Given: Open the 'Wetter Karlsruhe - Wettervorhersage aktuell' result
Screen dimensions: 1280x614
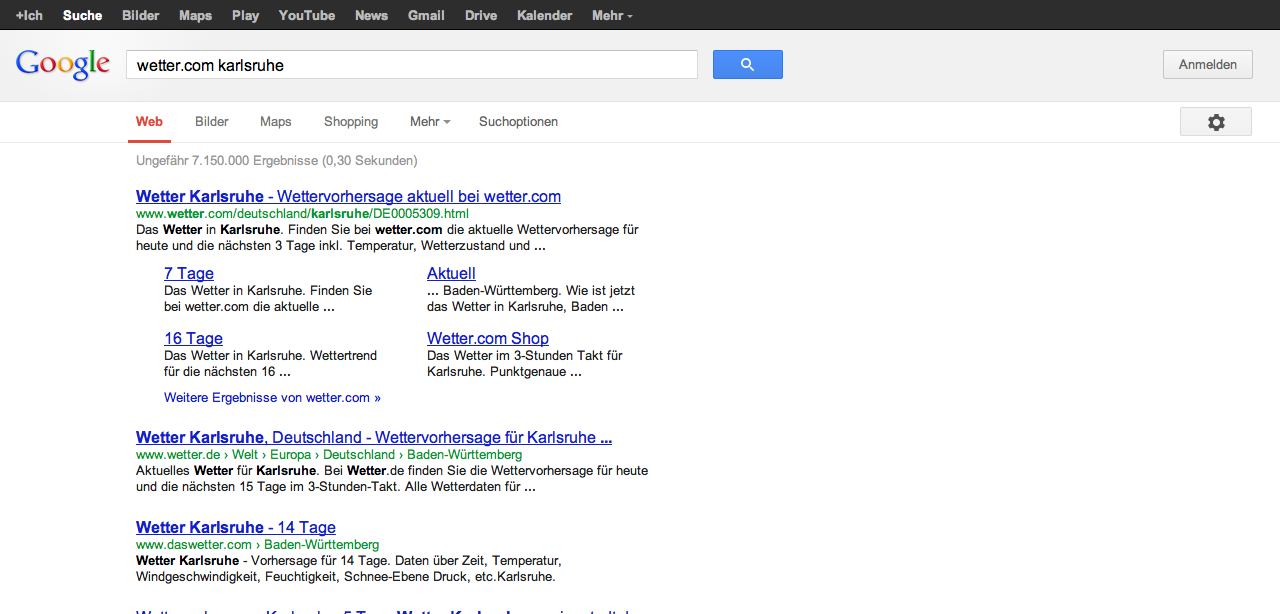Looking at the screenshot, I should pyautogui.click(x=348, y=196).
